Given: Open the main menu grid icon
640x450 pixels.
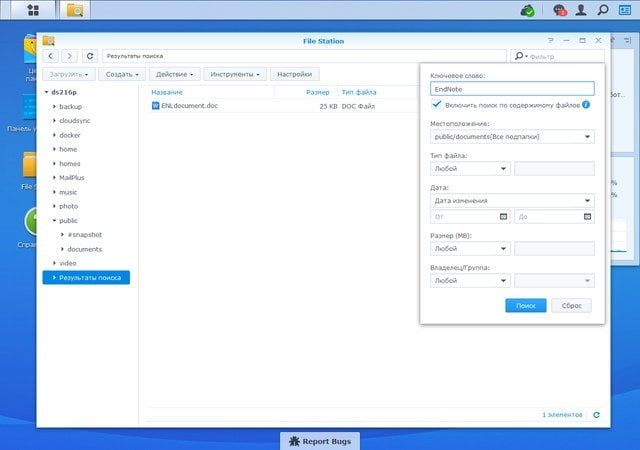Looking at the screenshot, I should 33,10.
